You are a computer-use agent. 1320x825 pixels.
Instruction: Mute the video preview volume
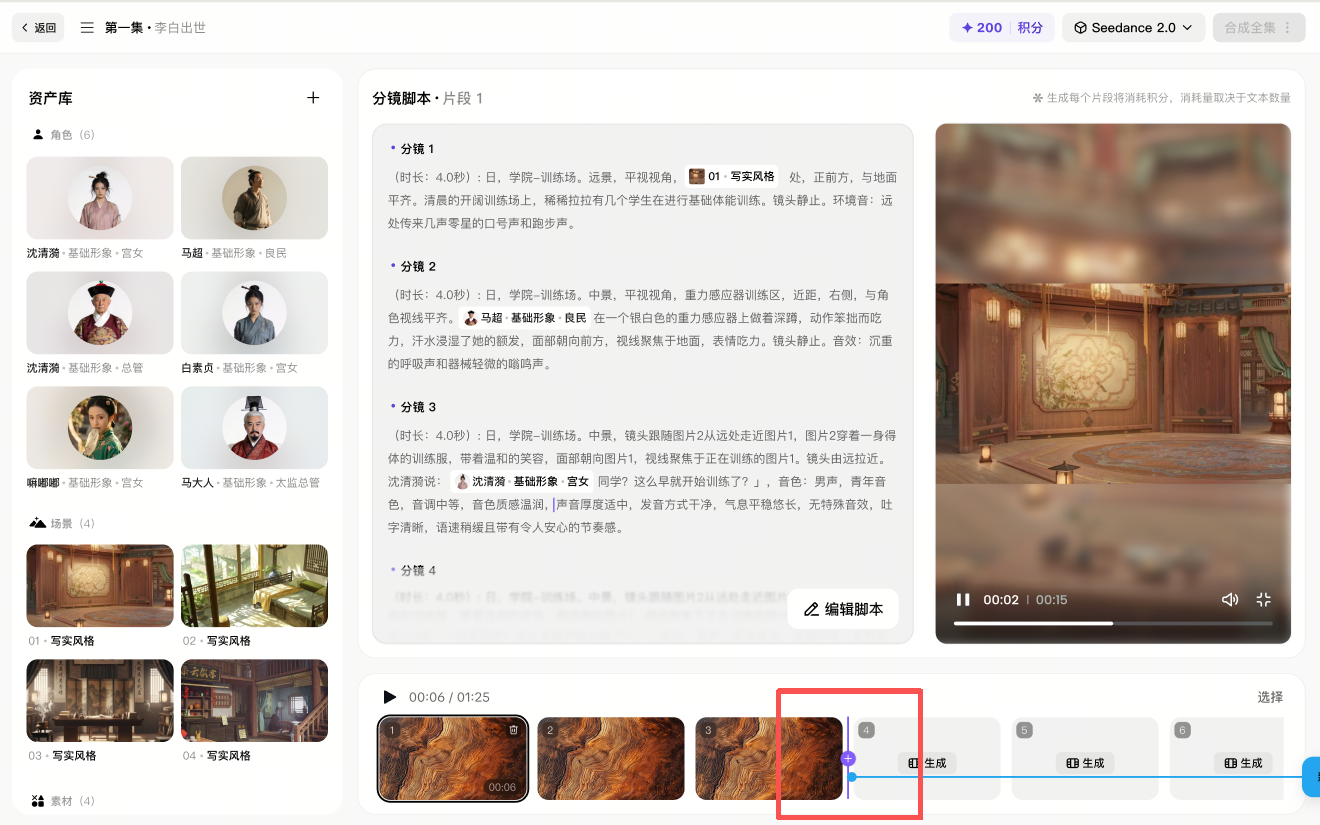click(1230, 600)
